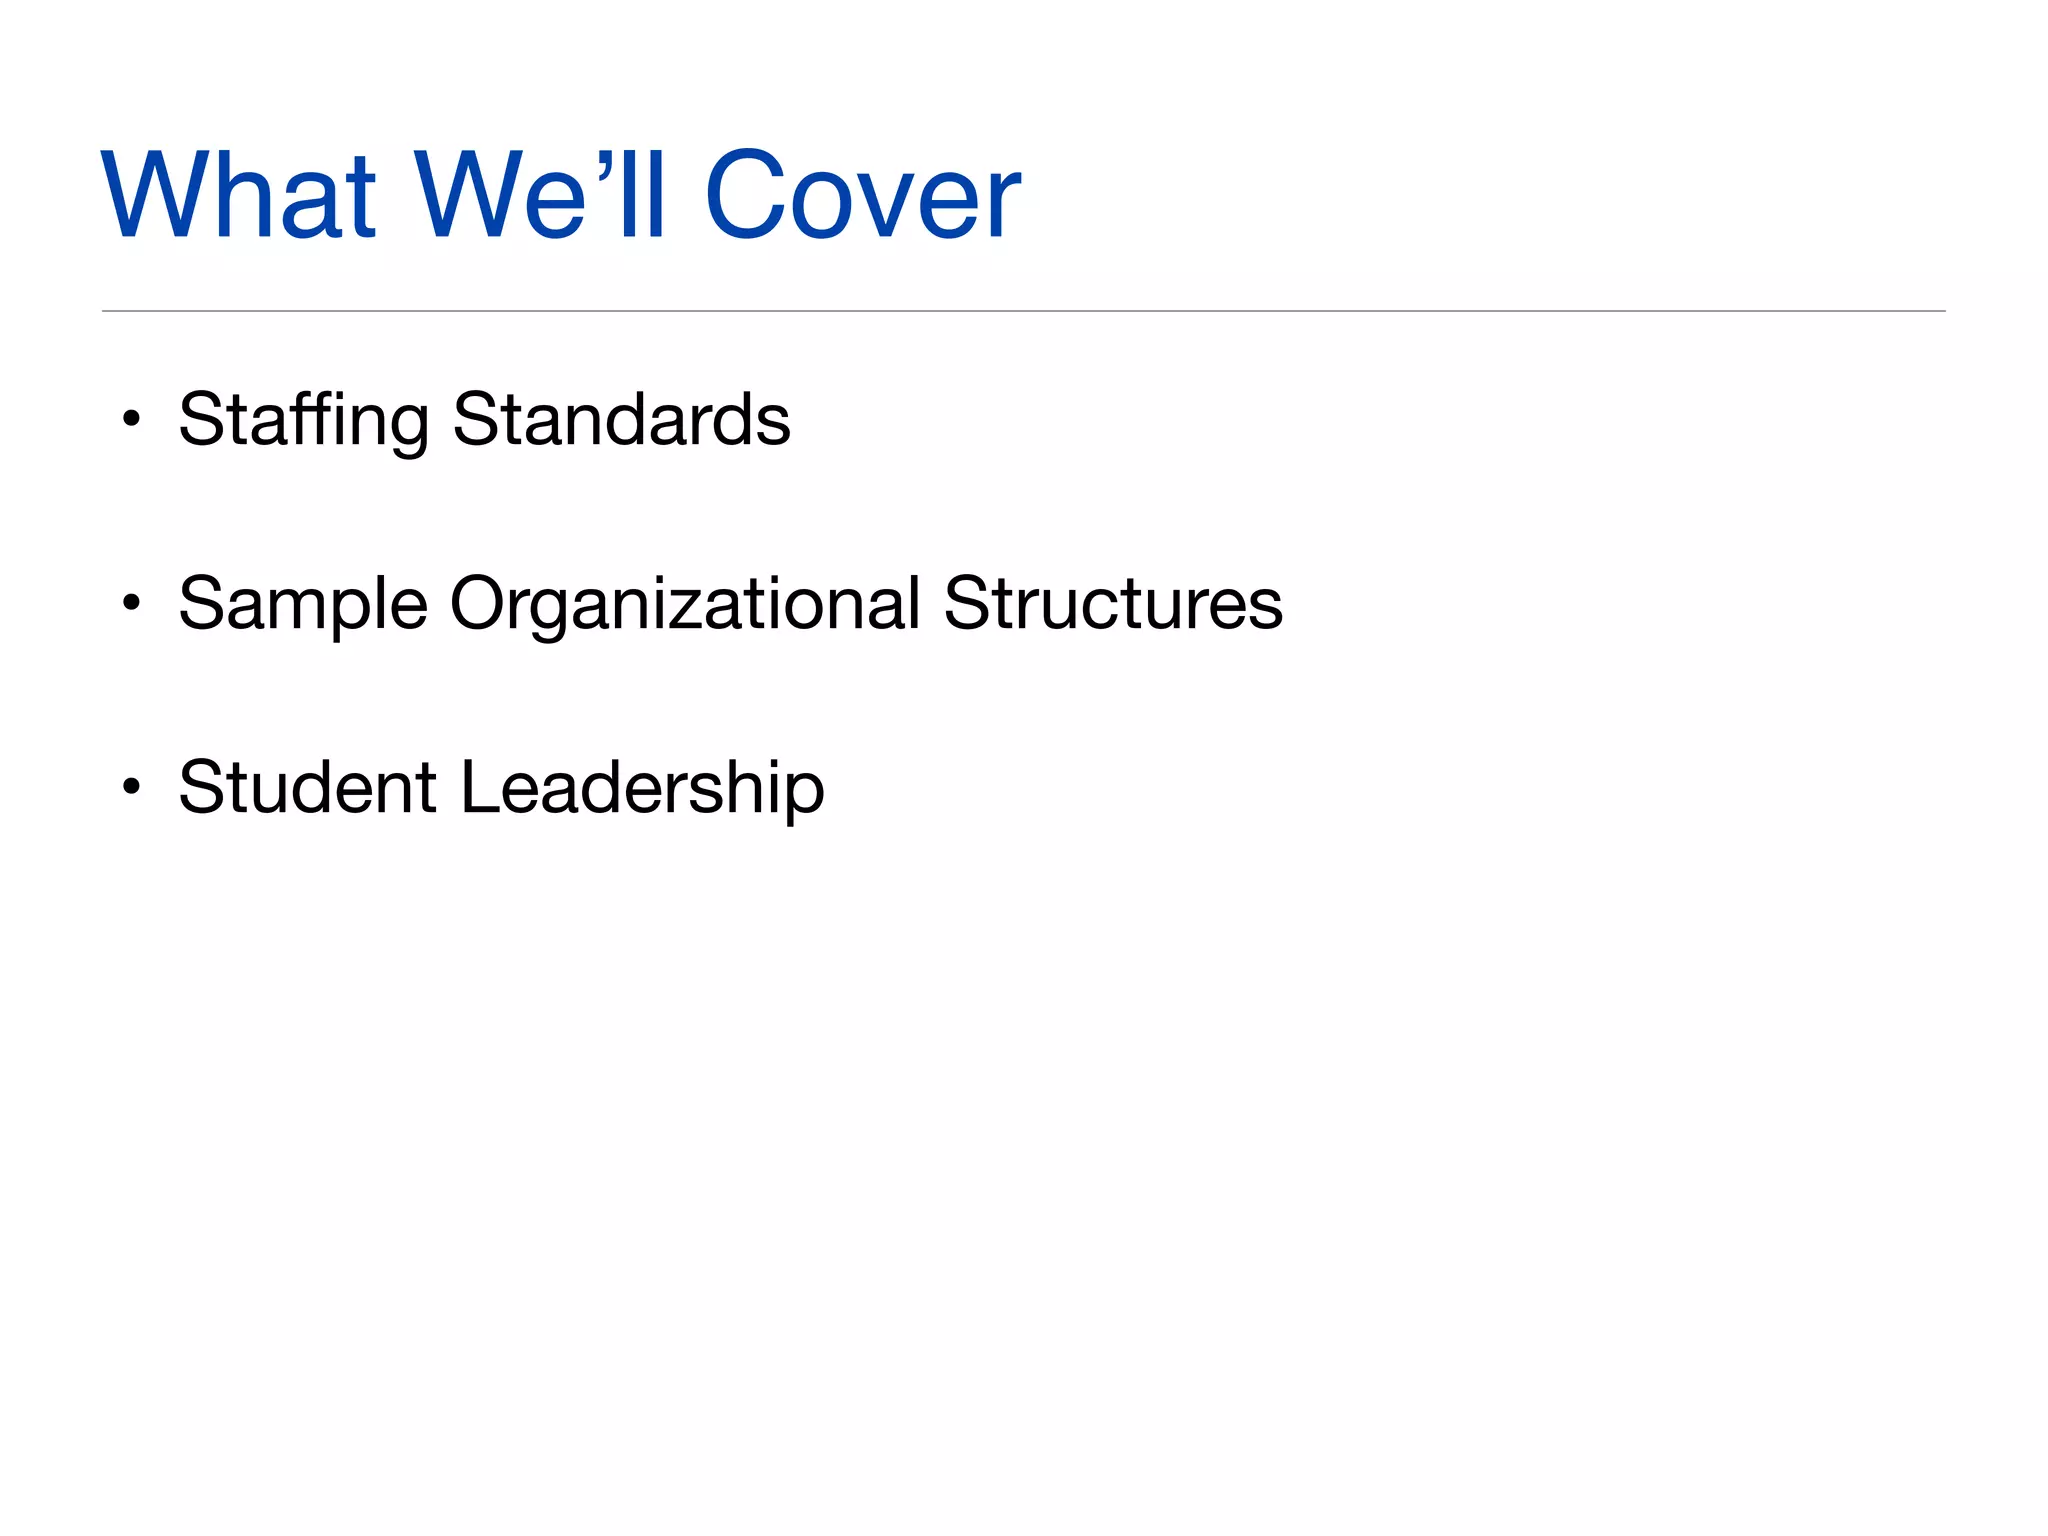
Task: Select the word "Leadership" in third bullet
Action: tap(642, 788)
